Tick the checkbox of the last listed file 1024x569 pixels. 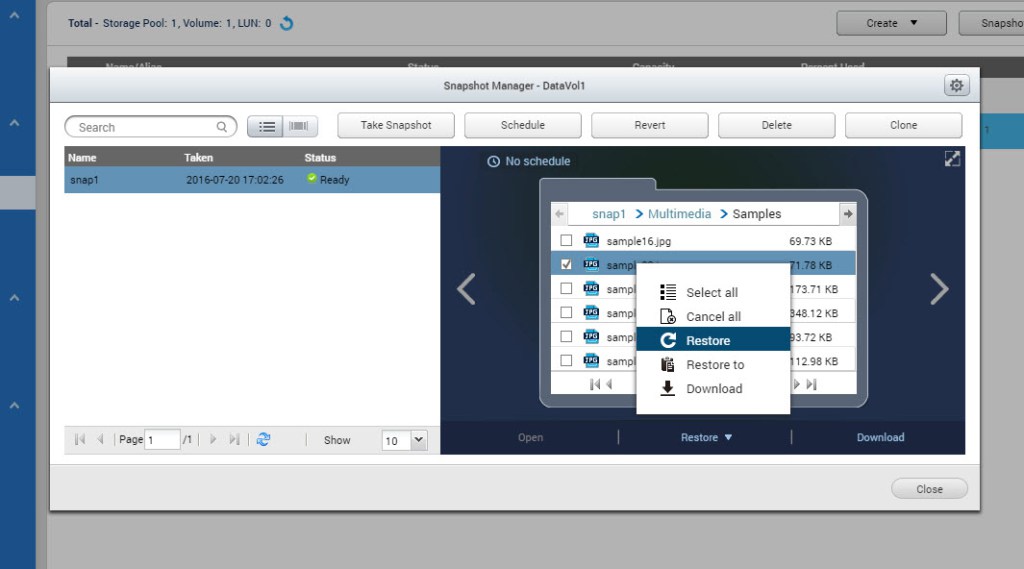[566, 361]
